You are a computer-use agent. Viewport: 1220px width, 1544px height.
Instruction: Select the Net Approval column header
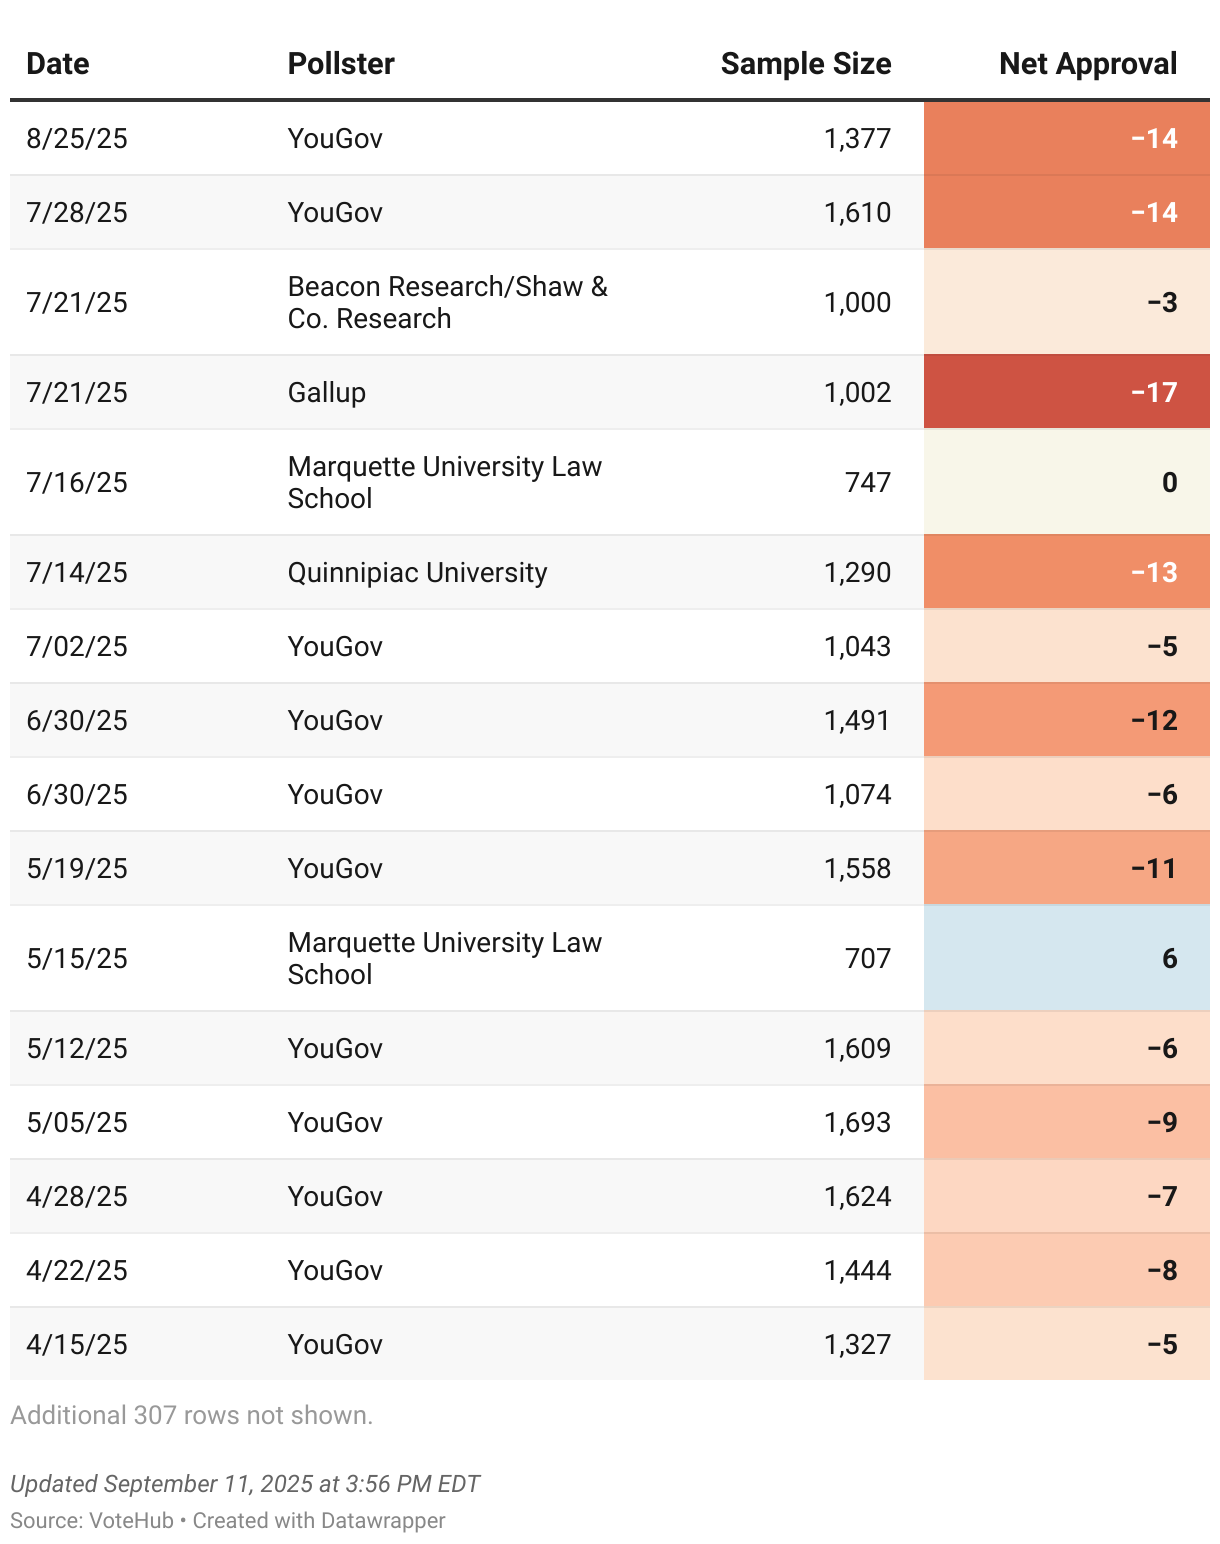[x=1087, y=64]
